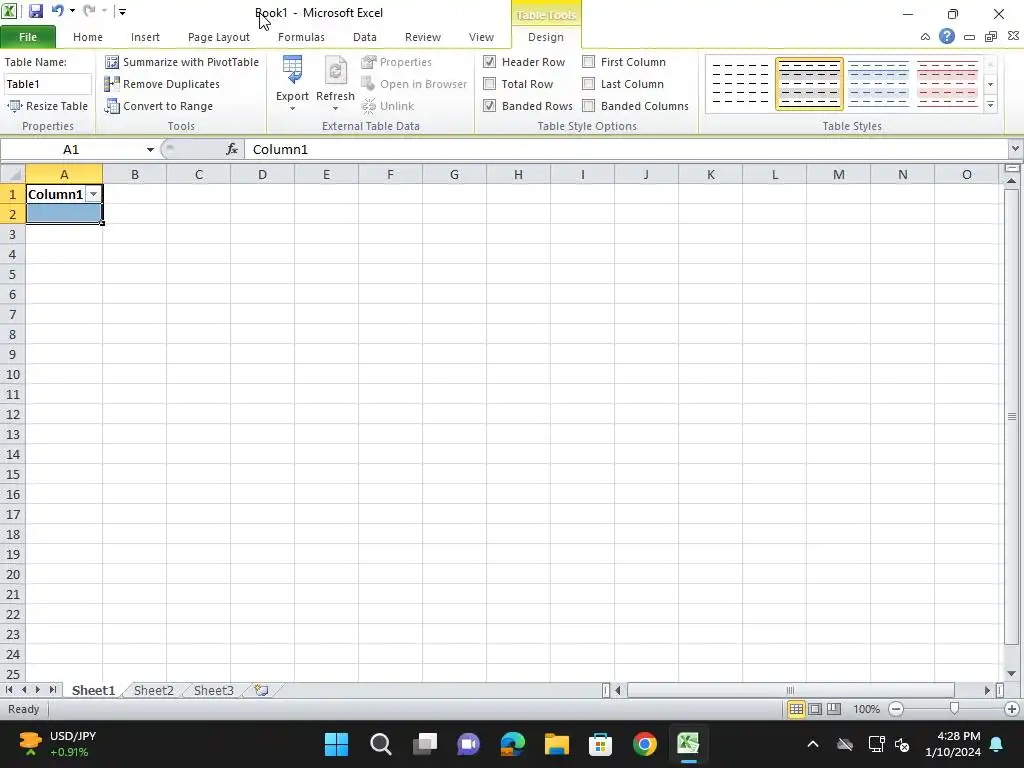The image size is (1024, 768).
Task: Open Google Chrome from the taskbar
Action: click(x=645, y=744)
